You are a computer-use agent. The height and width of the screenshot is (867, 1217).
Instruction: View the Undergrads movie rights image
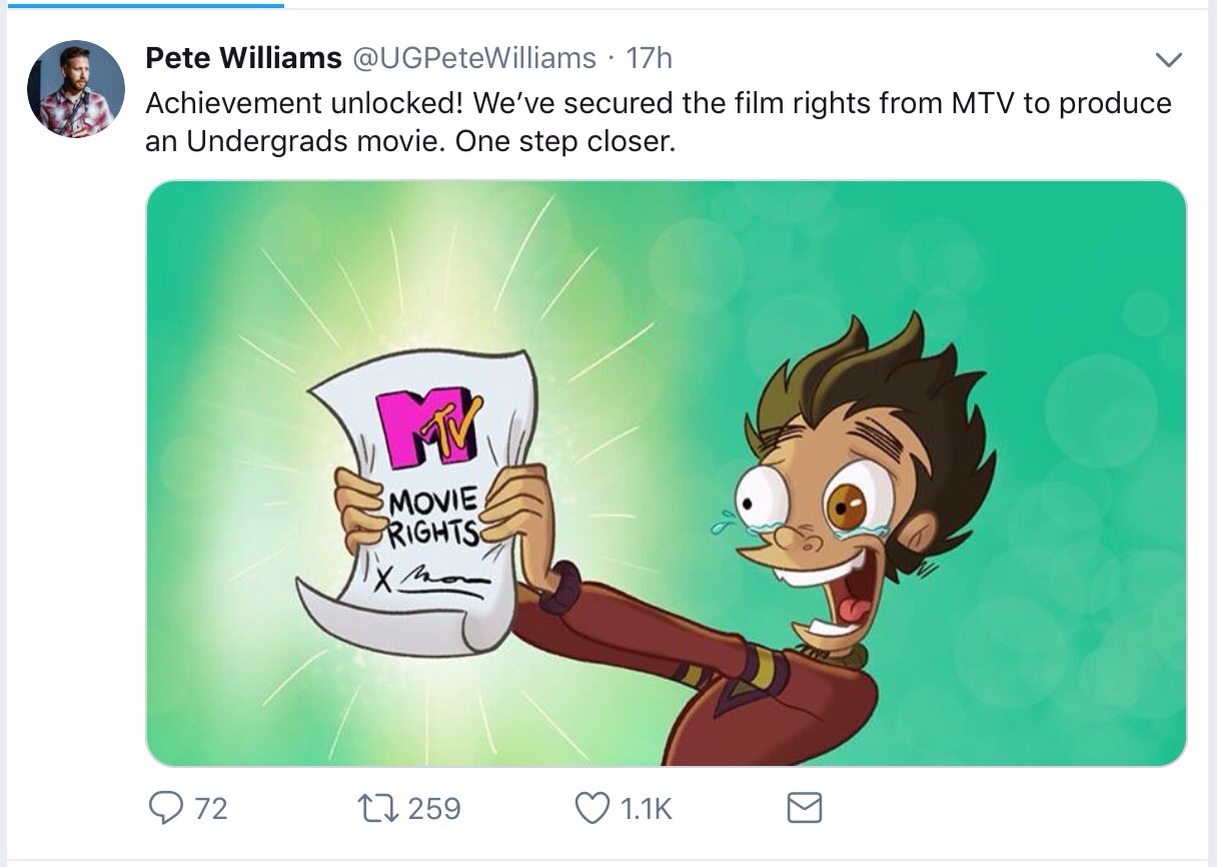tap(666, 473)
